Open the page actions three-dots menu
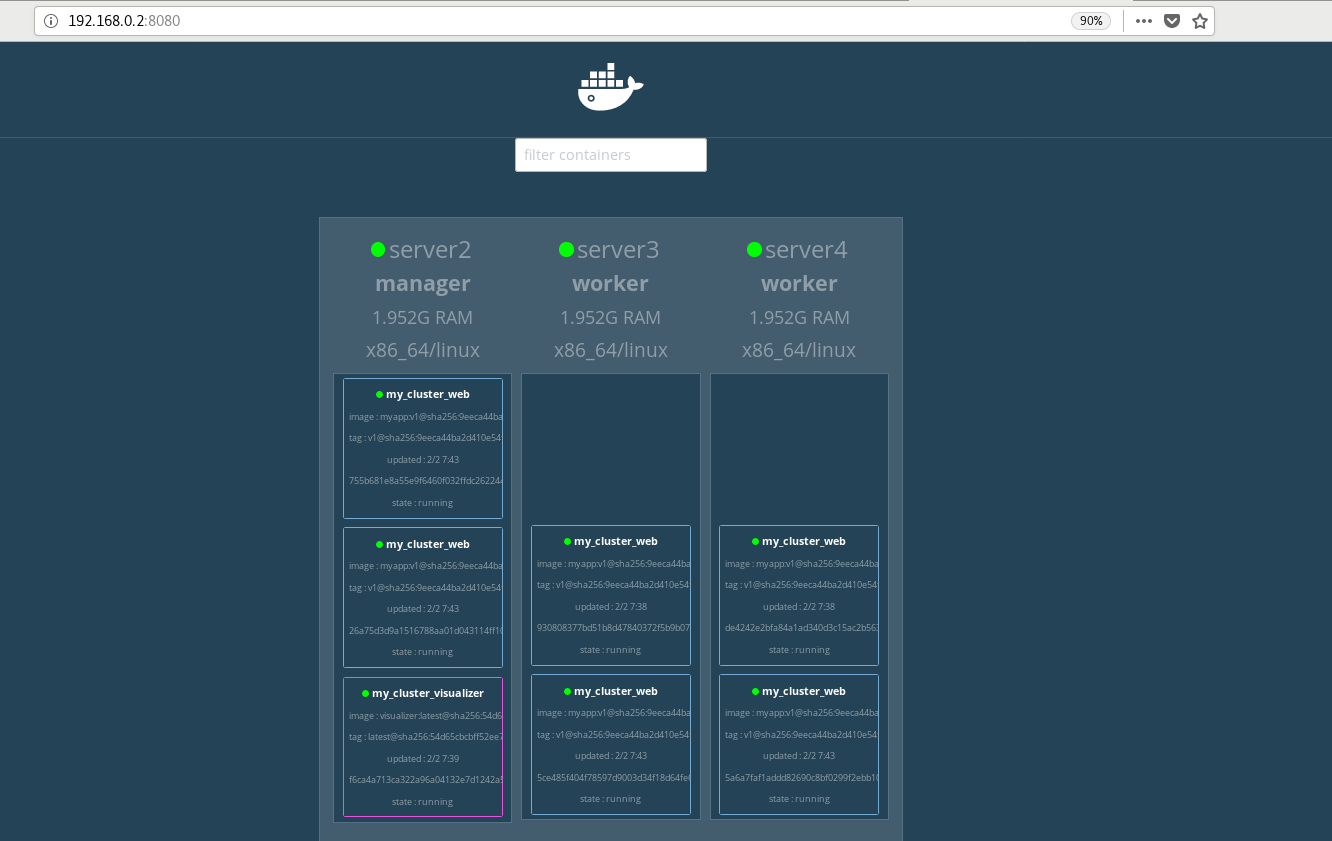Screen dimensions: 1332x841 click(x=1144, y=21)
